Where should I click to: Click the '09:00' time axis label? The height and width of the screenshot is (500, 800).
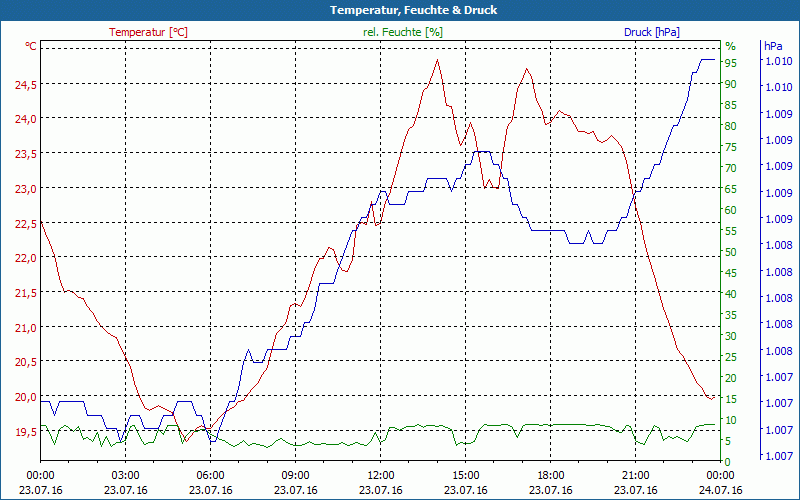point(295,476)
